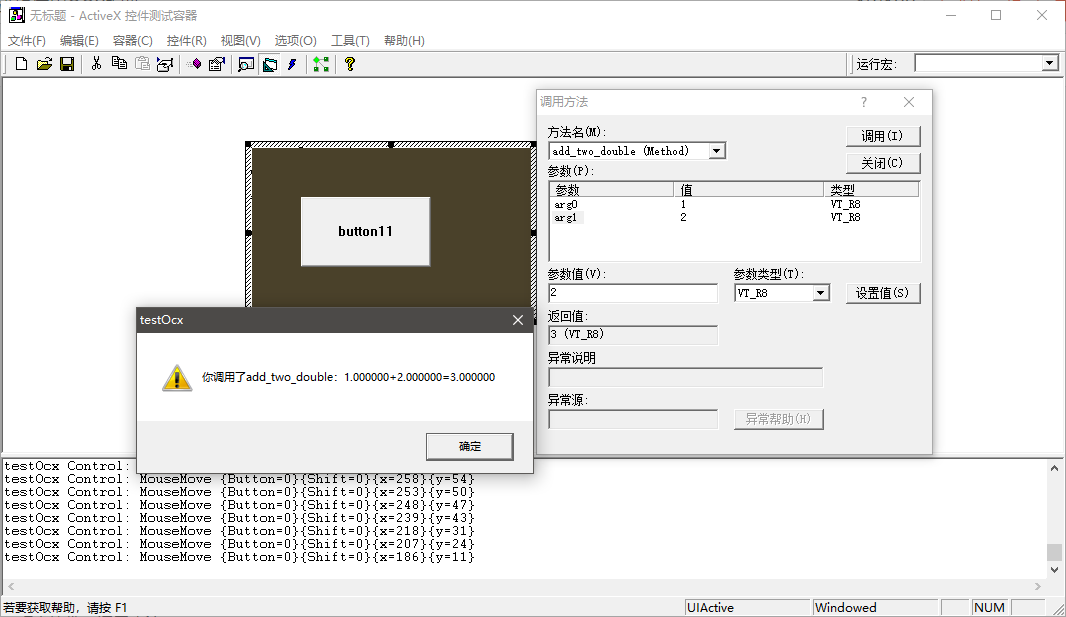Click the yellow question mark Help icon

(349, 64)
